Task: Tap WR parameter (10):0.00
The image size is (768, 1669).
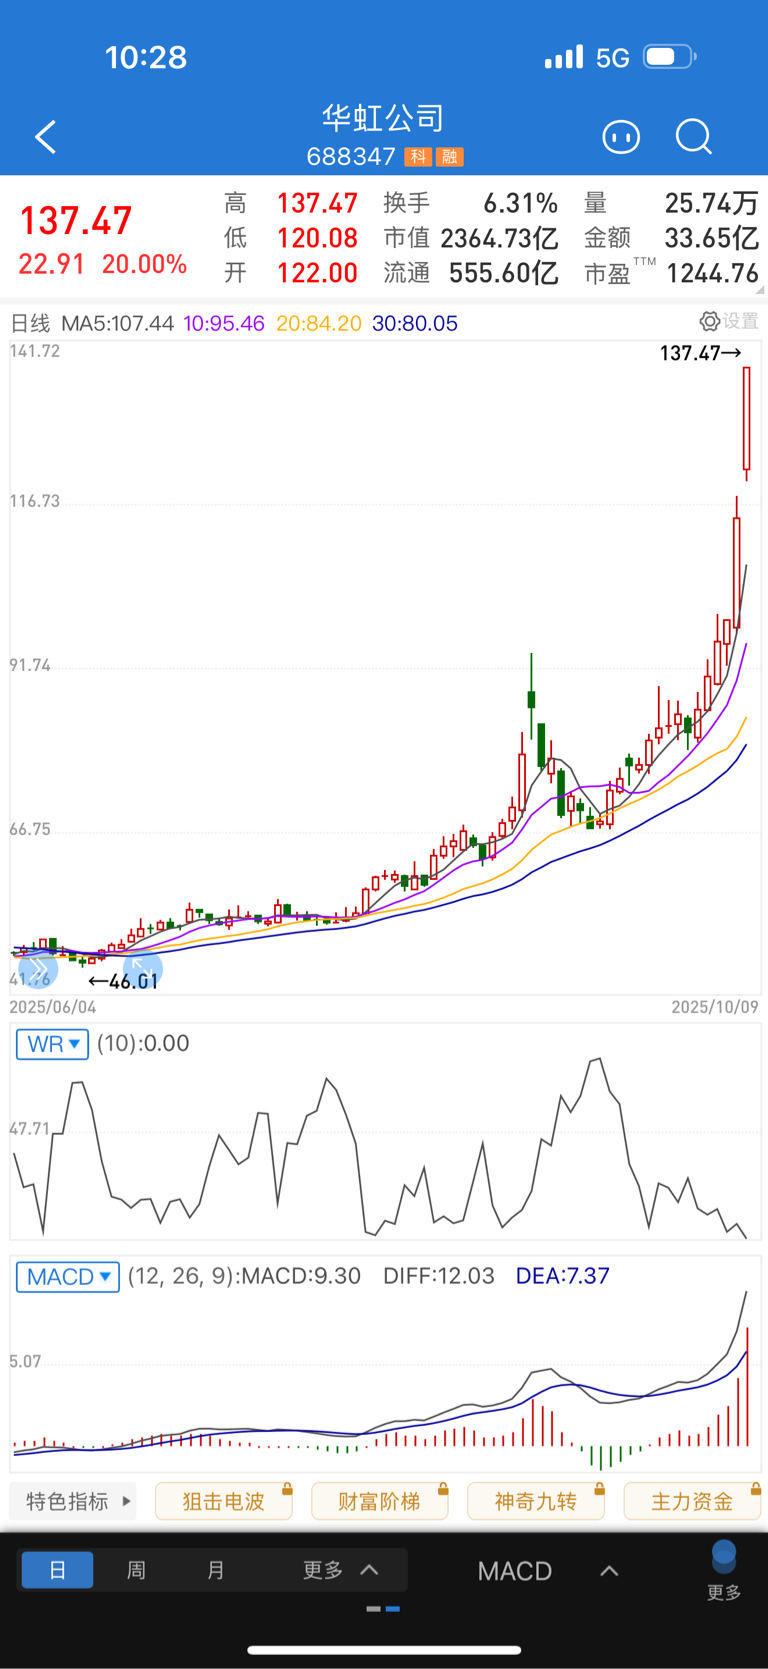Action: pyautogui.click(x=143, y=1044)
